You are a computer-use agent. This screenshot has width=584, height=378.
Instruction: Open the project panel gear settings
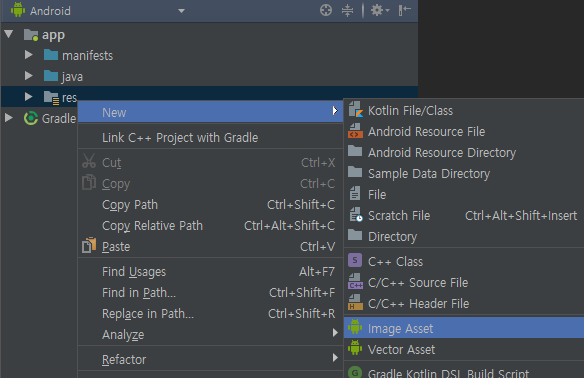(380, 10)
